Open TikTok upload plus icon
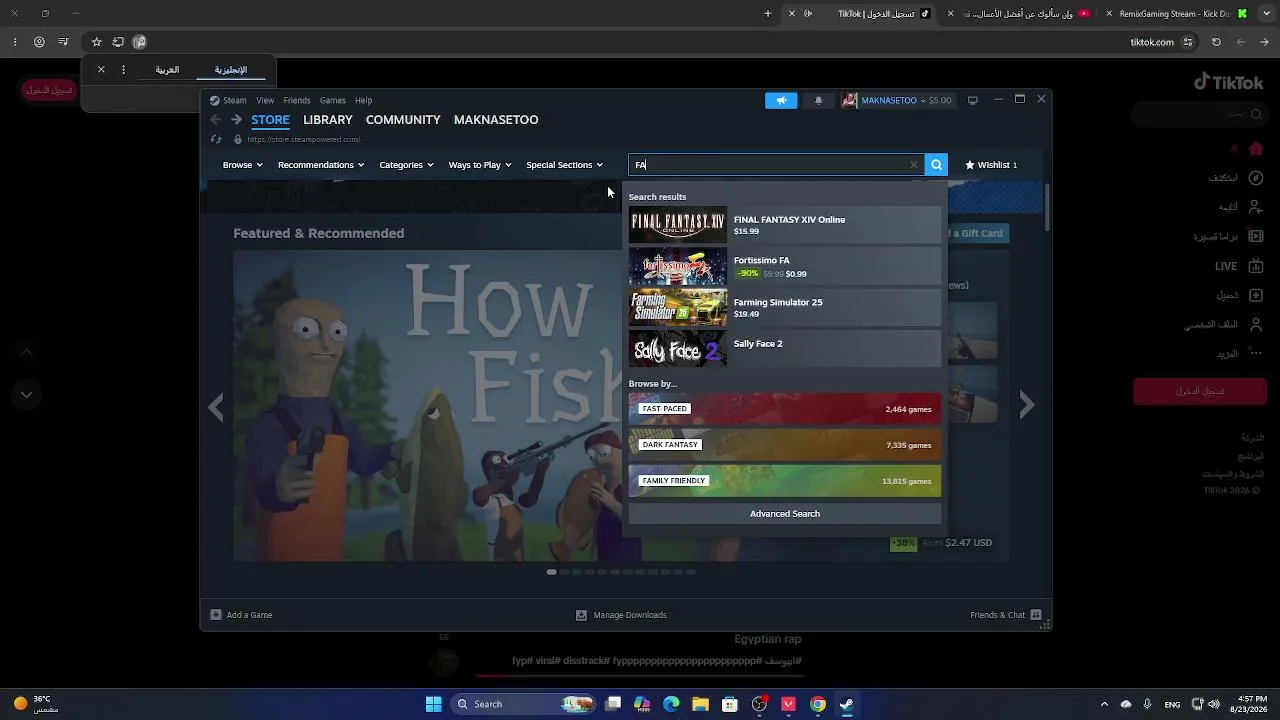Viewport: 1280px width, 720px height. pyautogui.click(x=1256, y=295)
